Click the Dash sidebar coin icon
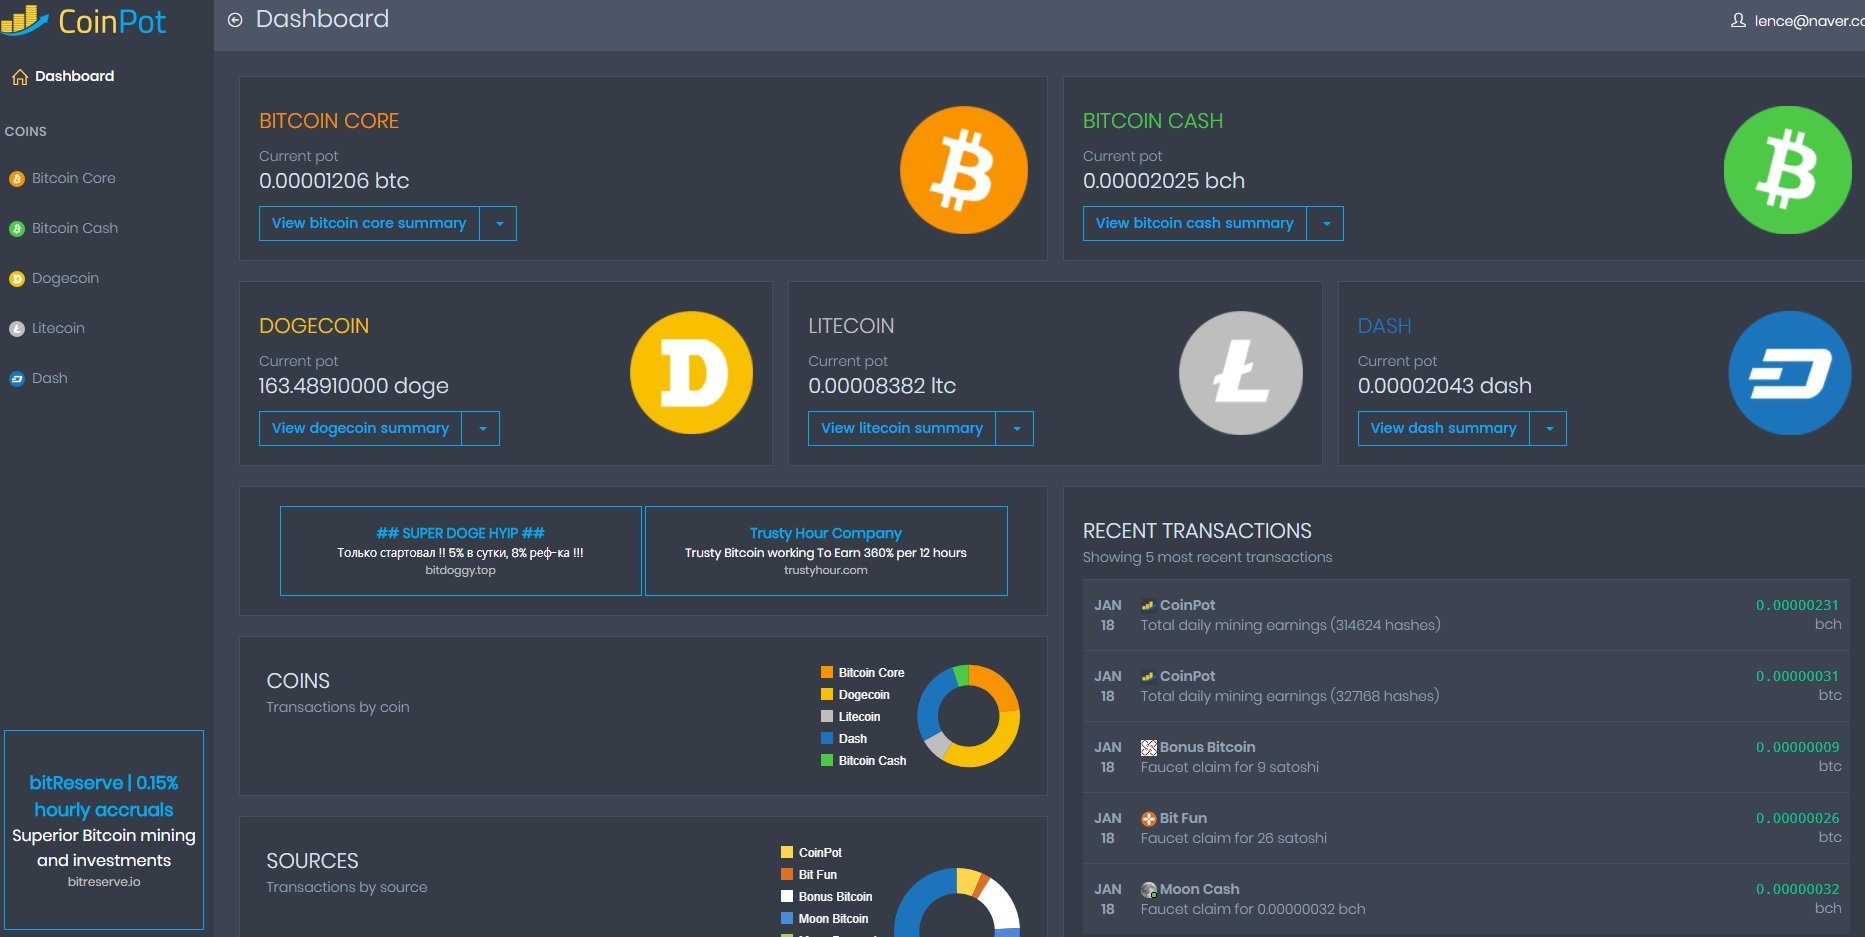Screen dimensions: 1865x937 click(17, 379)
